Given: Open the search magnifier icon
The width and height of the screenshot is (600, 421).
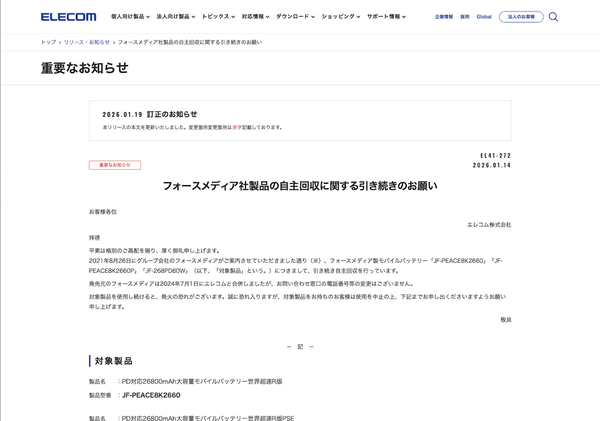Looking at the screenshot, I should click(x=553, y=17).
